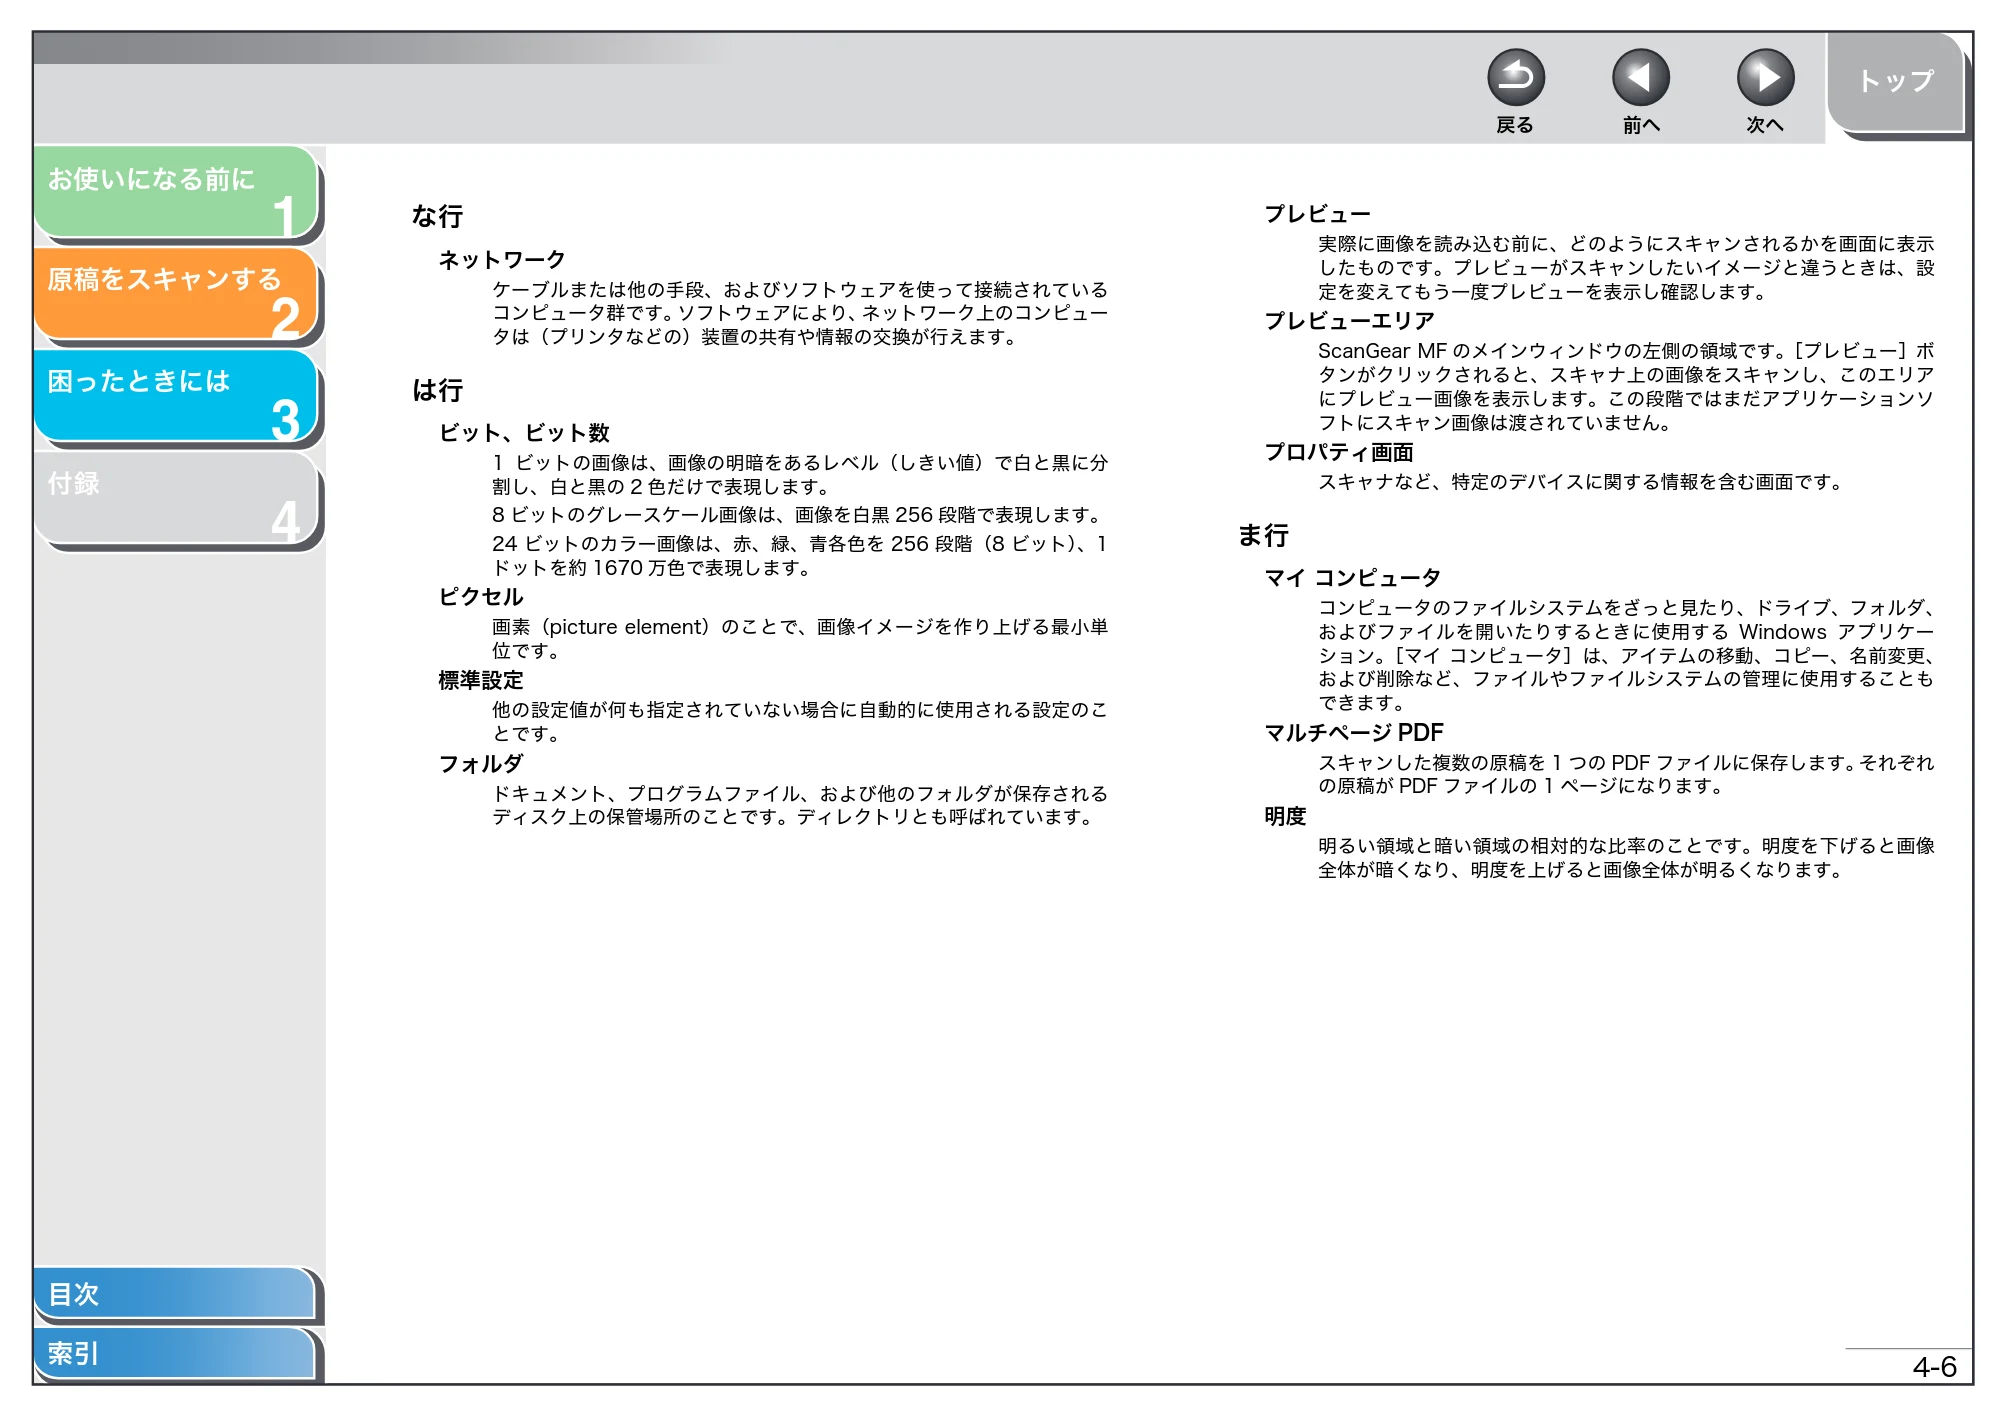This screenshot has height=1415, width=2000.
Task: Open chapter 1 お使いになる前に
Action: tap(175, 193)
